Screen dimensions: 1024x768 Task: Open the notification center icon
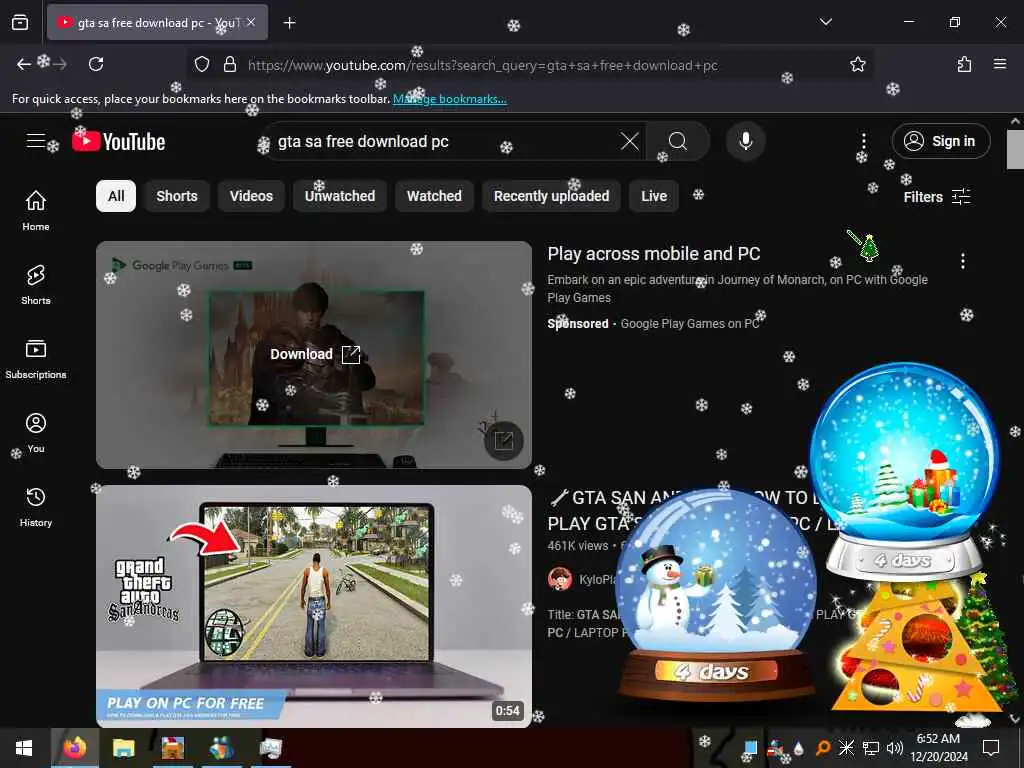[991, 748]
